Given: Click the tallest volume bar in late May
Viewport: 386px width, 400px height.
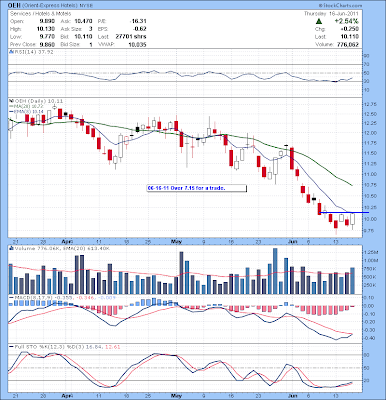Looking at the screenshot, I should [x=275, y=271].
